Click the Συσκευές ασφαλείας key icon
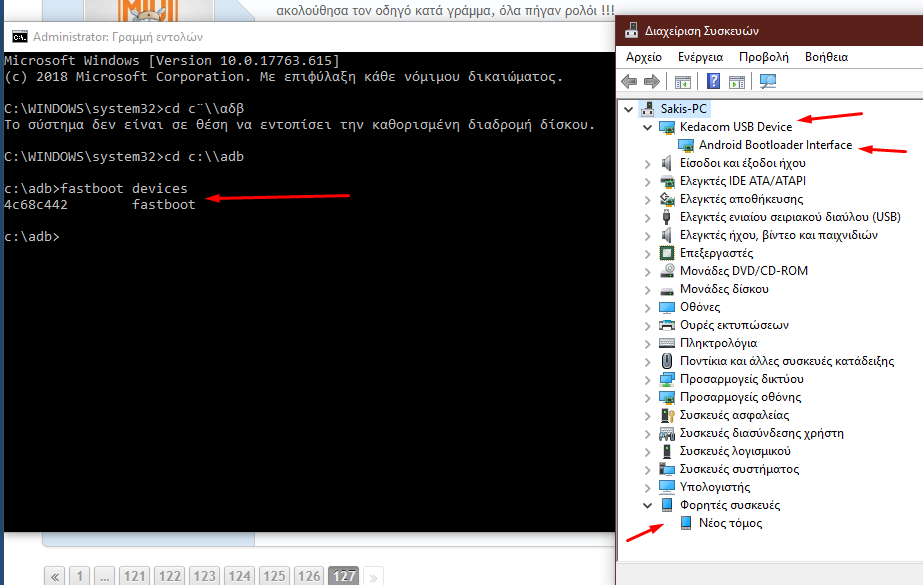 (x=667, y=416)
